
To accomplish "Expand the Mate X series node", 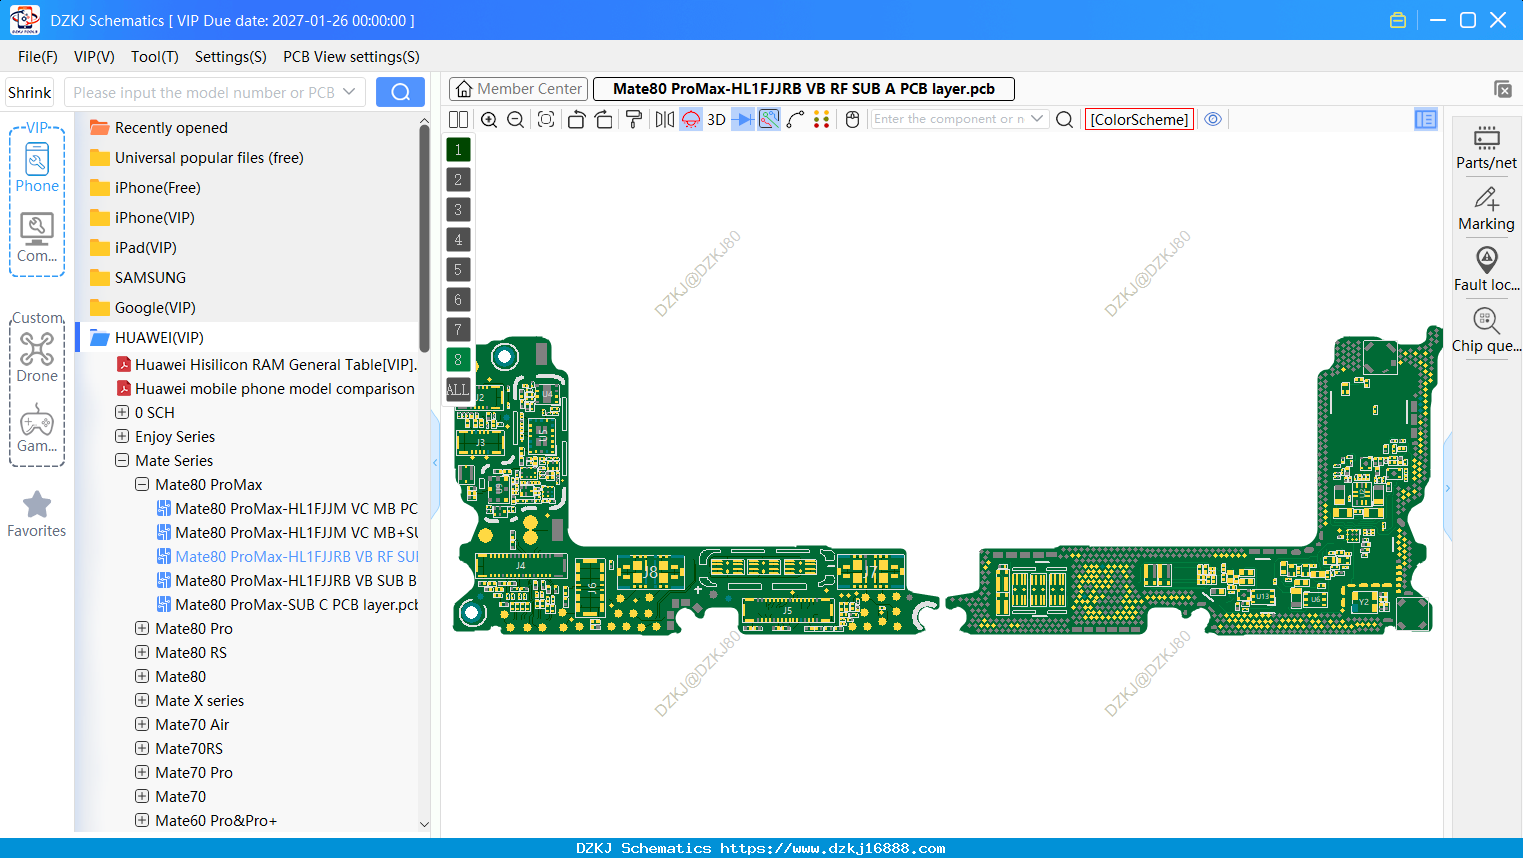I will [x=142, y=700].
